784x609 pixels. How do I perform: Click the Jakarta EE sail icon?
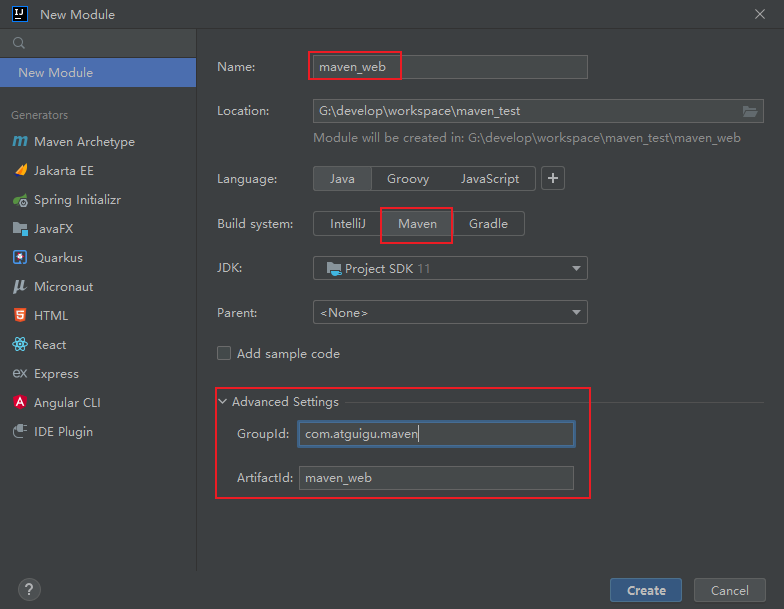20,170
